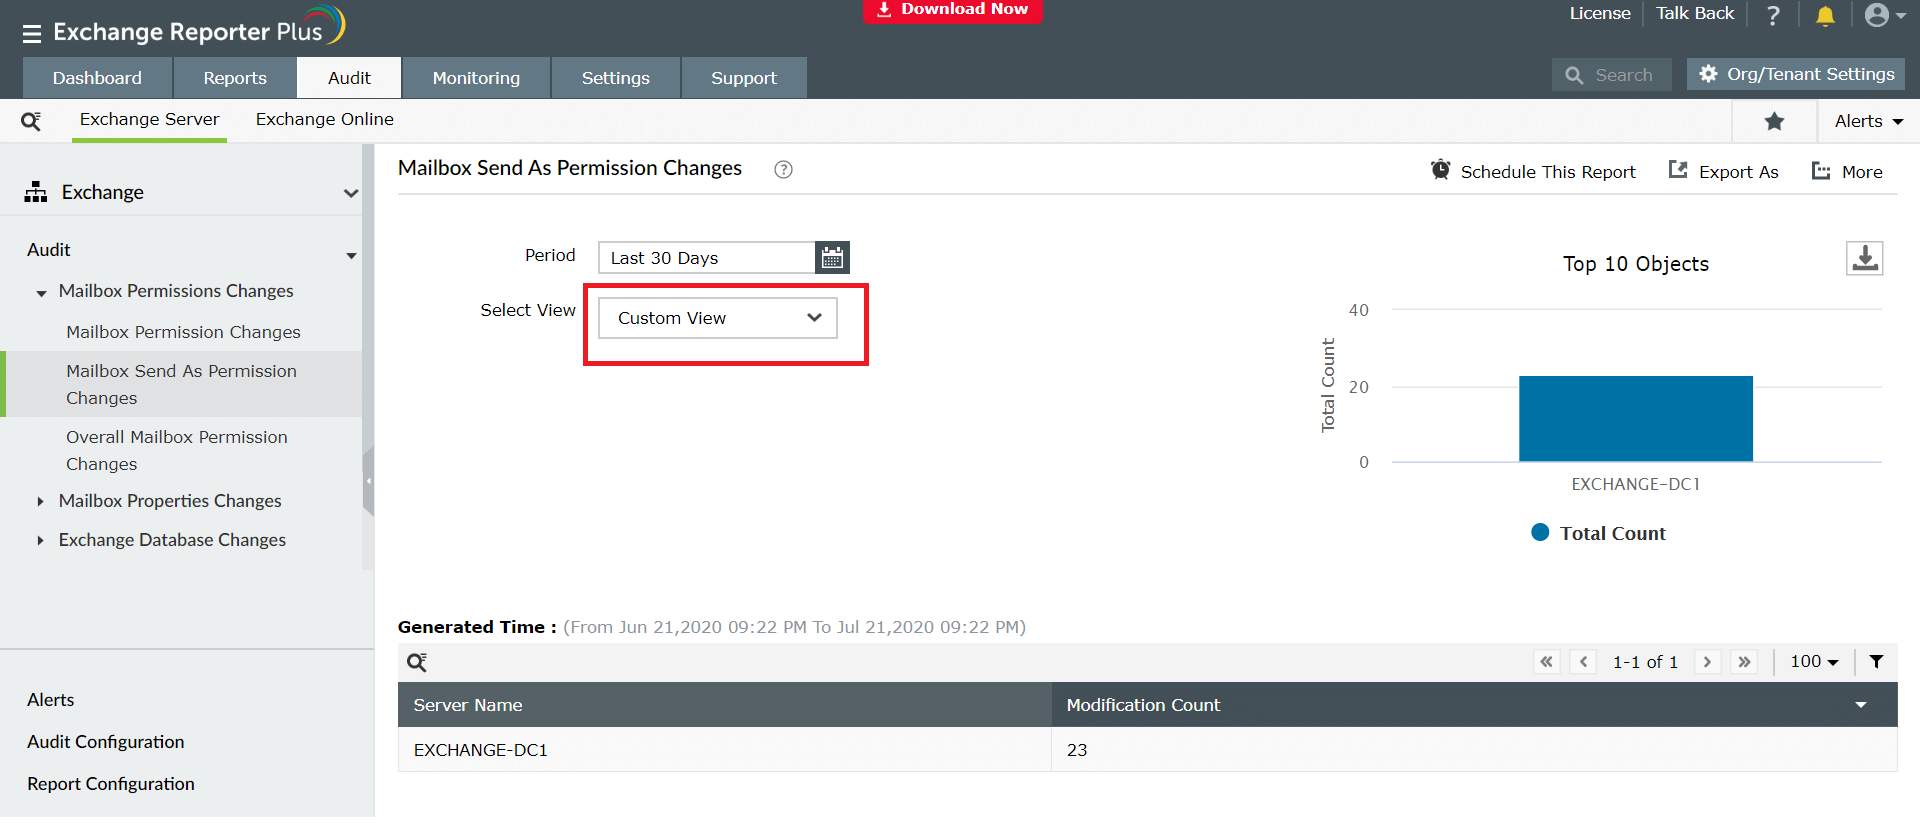Select Mailbox Send As Permission Changes item
The height and width of the screenshot is (835, 1920).
pyautogui.click(x=181, y=384)
